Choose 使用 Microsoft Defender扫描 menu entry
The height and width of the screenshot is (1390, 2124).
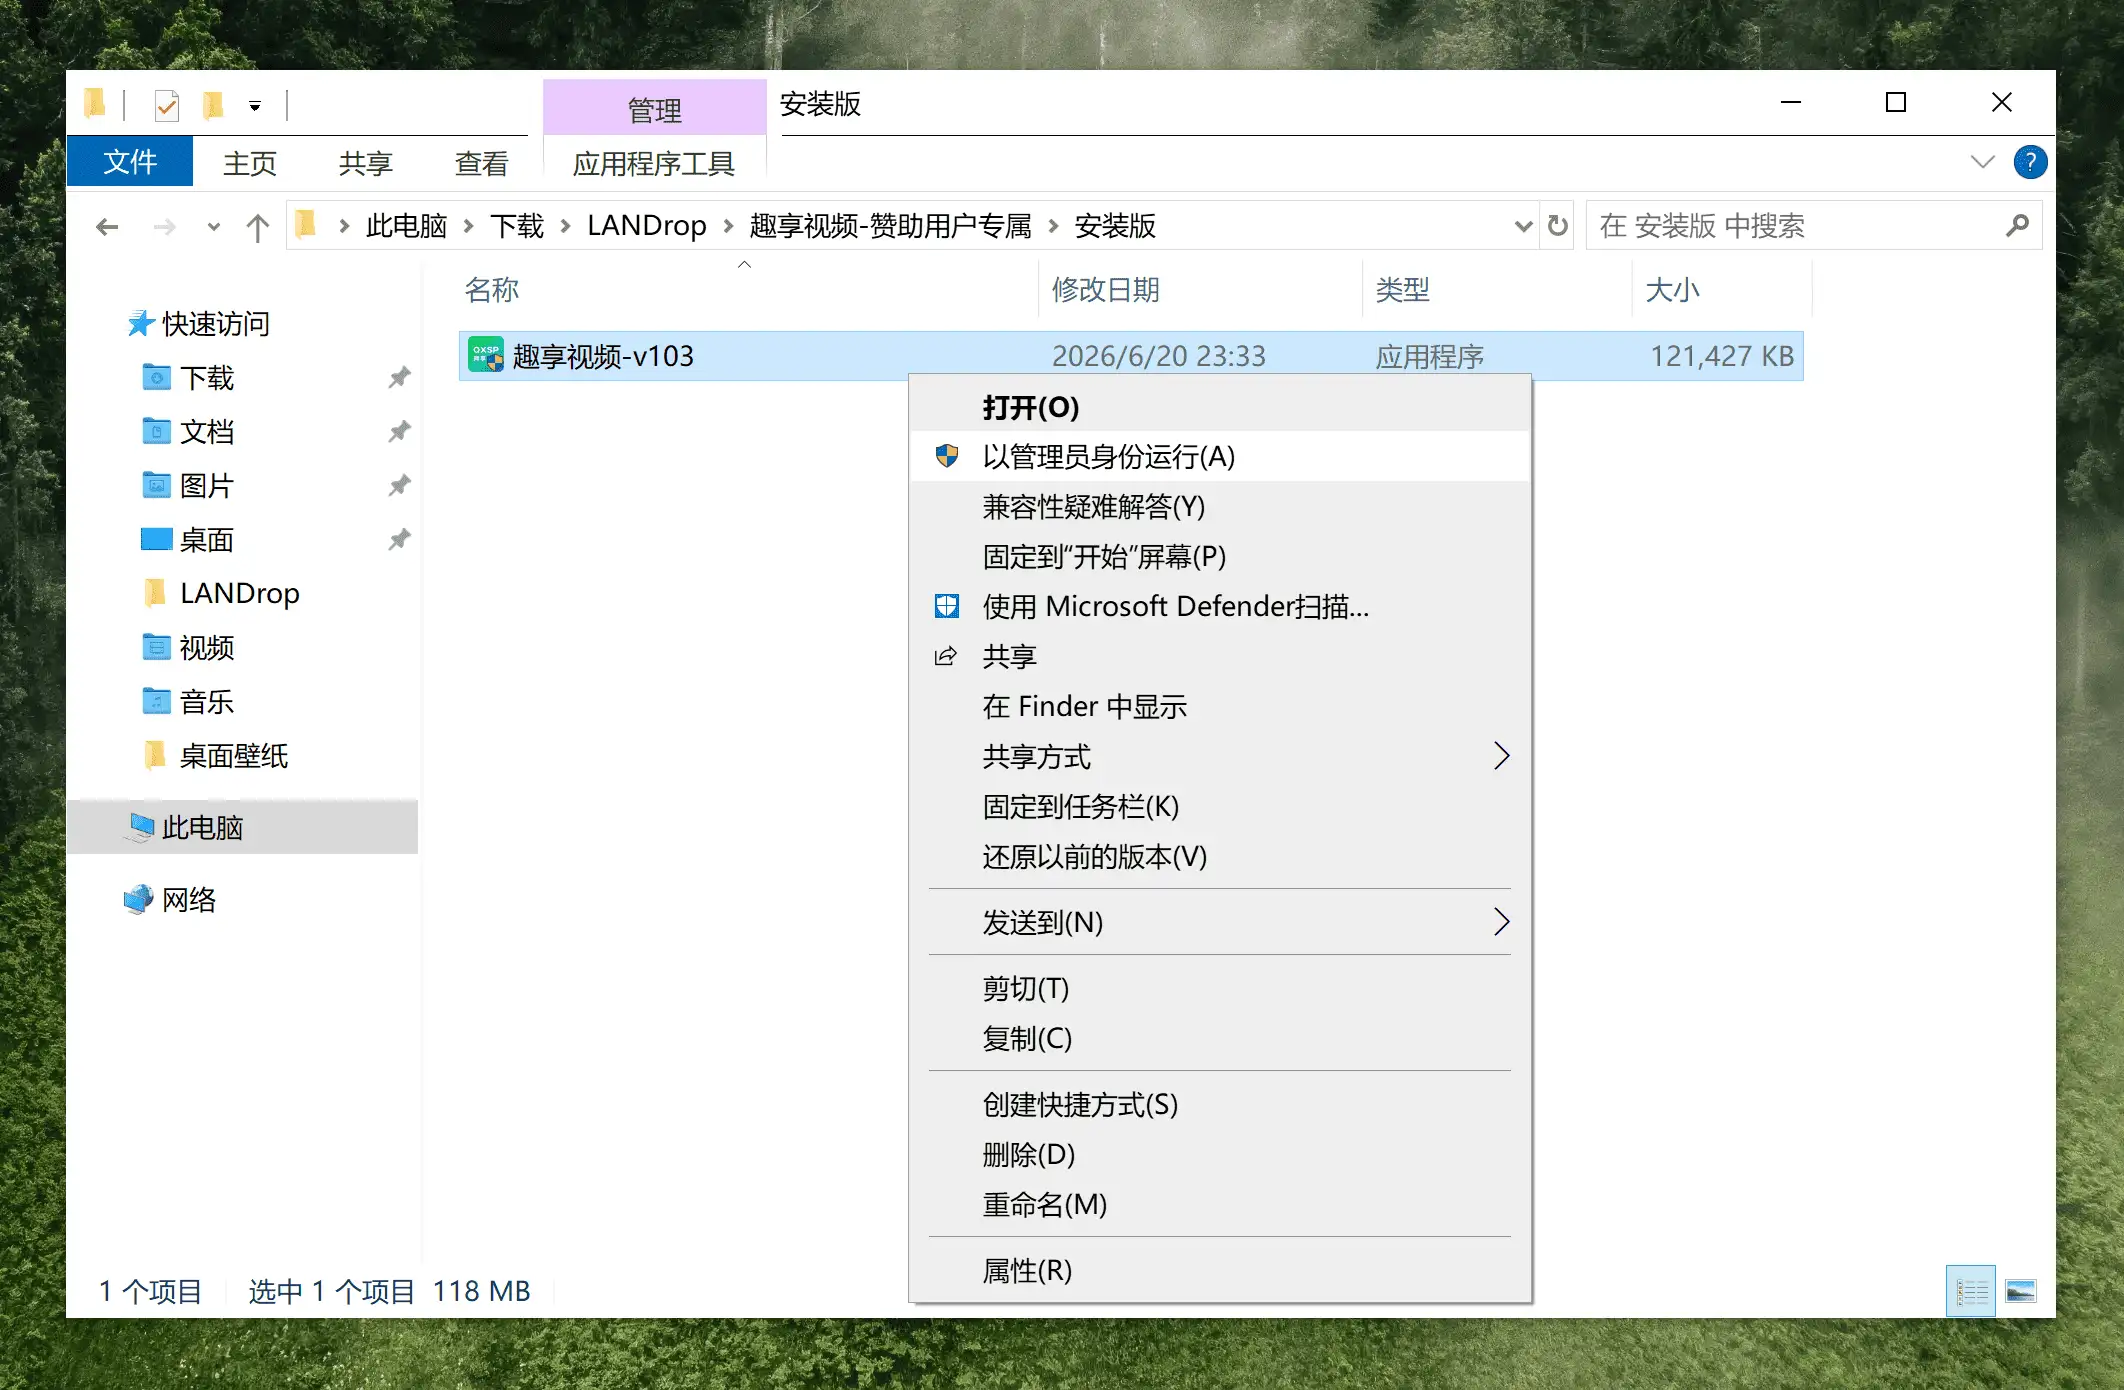[1220, 607]
